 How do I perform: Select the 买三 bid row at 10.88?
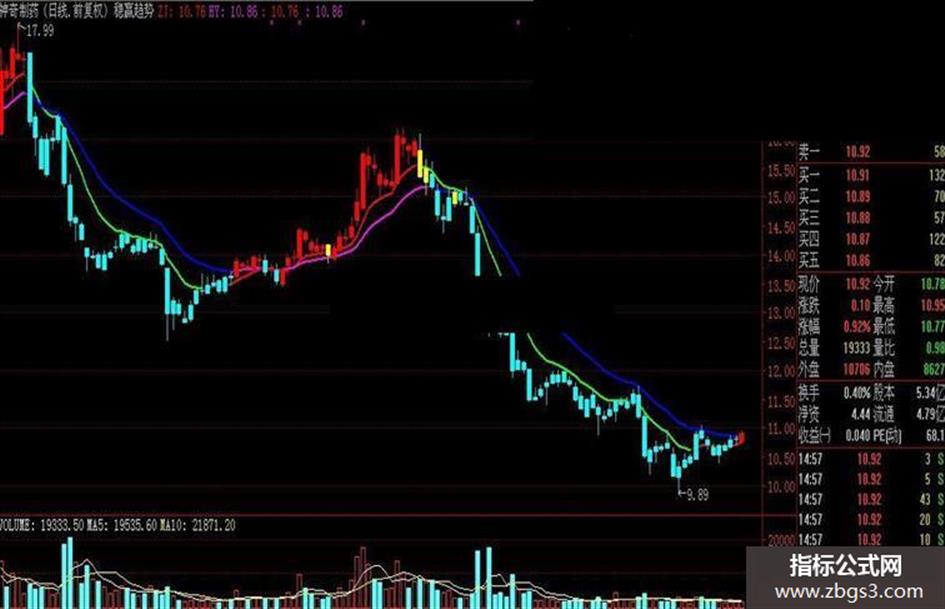(871, 218)
